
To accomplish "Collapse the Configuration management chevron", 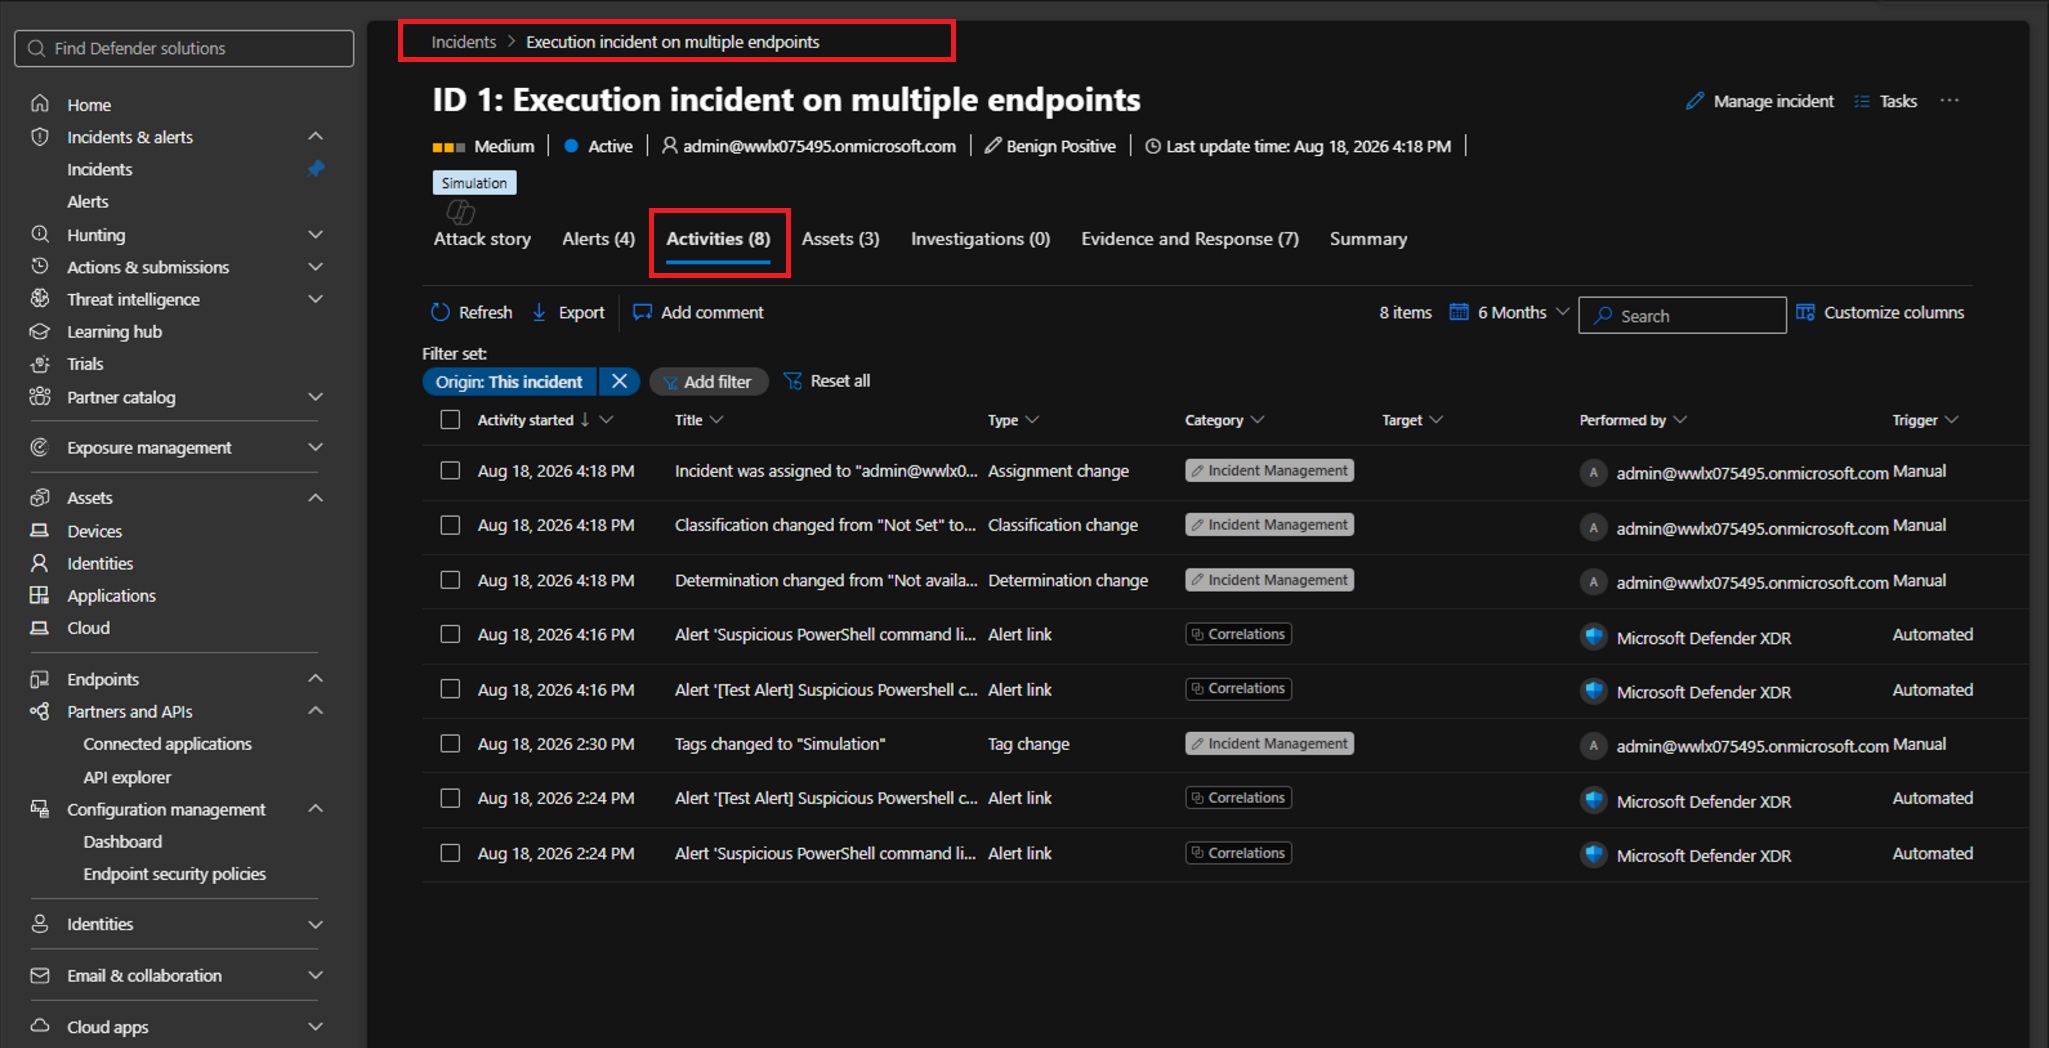I will 316,808.
